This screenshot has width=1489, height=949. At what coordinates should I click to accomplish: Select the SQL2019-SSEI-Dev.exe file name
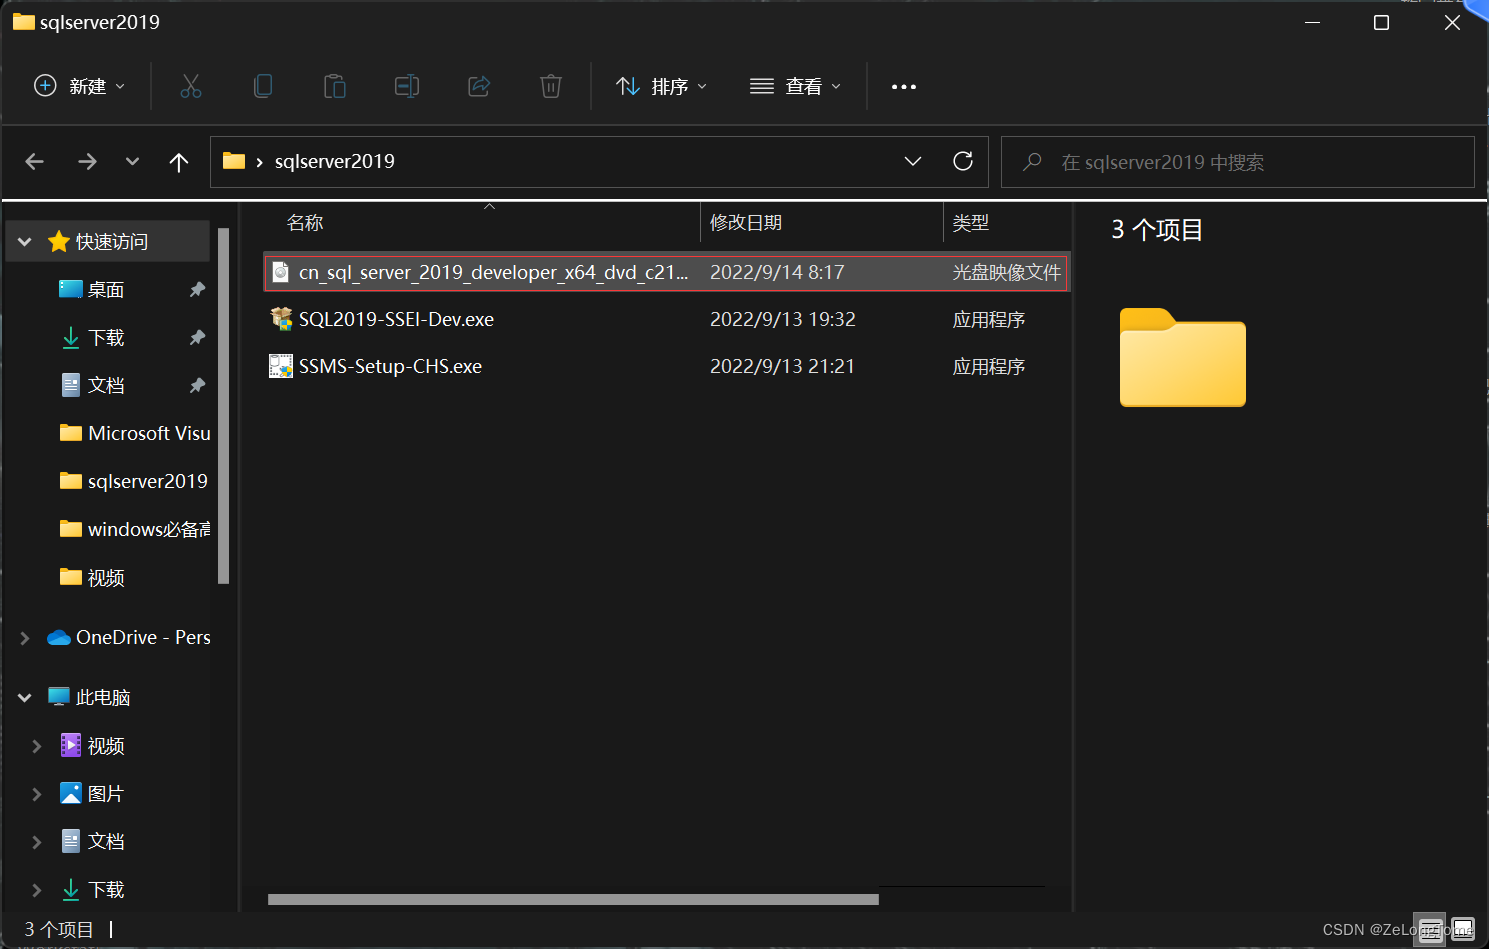[396, 319]
